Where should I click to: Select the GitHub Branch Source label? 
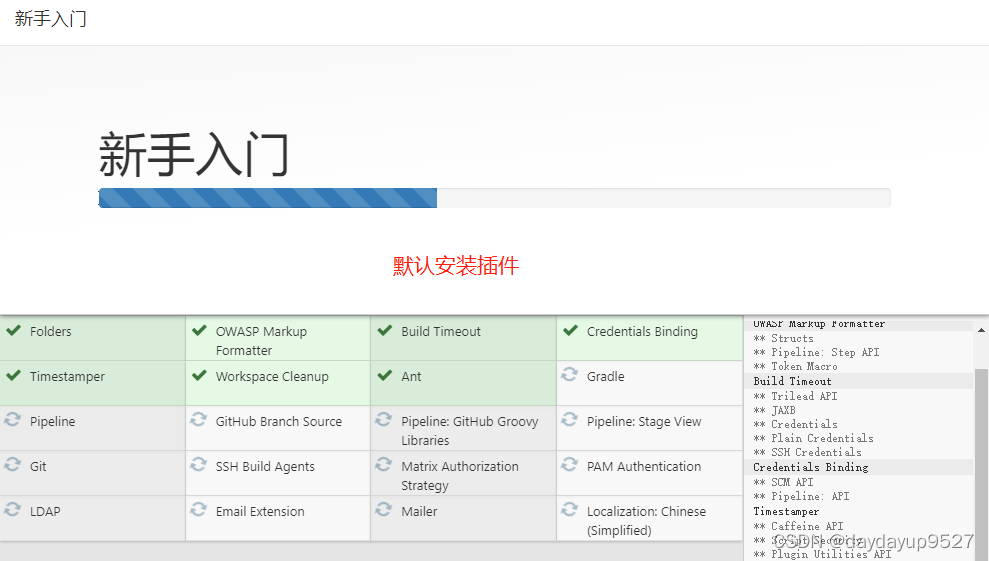click(279, 422)
